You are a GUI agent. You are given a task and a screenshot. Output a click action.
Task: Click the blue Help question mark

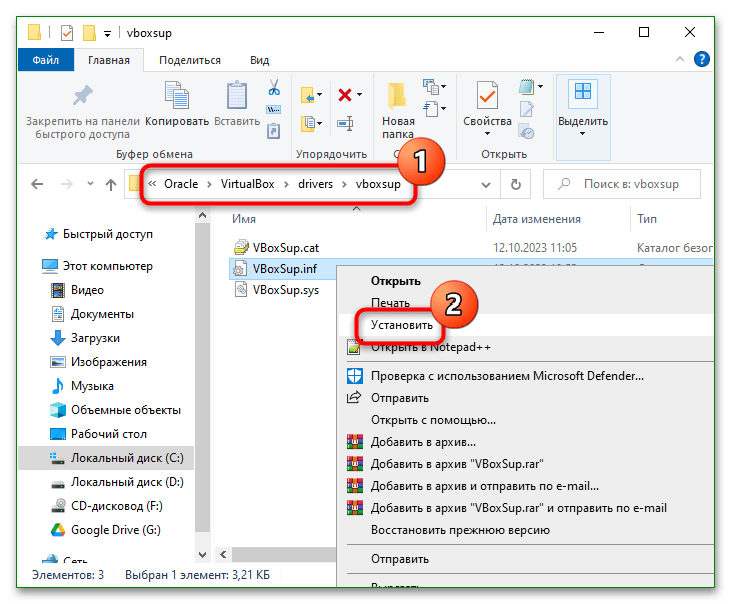point(701,59)
